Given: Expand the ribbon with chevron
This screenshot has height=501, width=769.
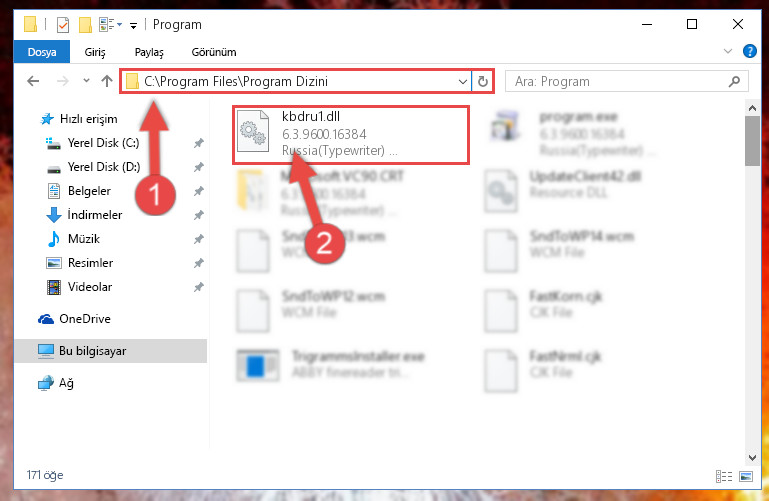Looking at the screenshot, I should tap(728, 51).
